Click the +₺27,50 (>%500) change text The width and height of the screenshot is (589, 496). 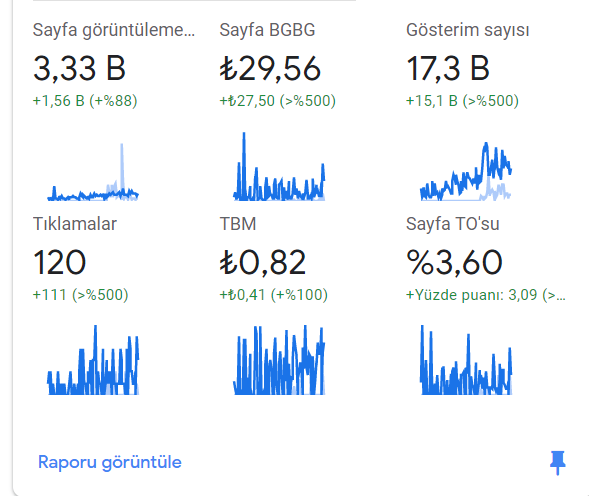pyautogui.click(x=278, y=101)
